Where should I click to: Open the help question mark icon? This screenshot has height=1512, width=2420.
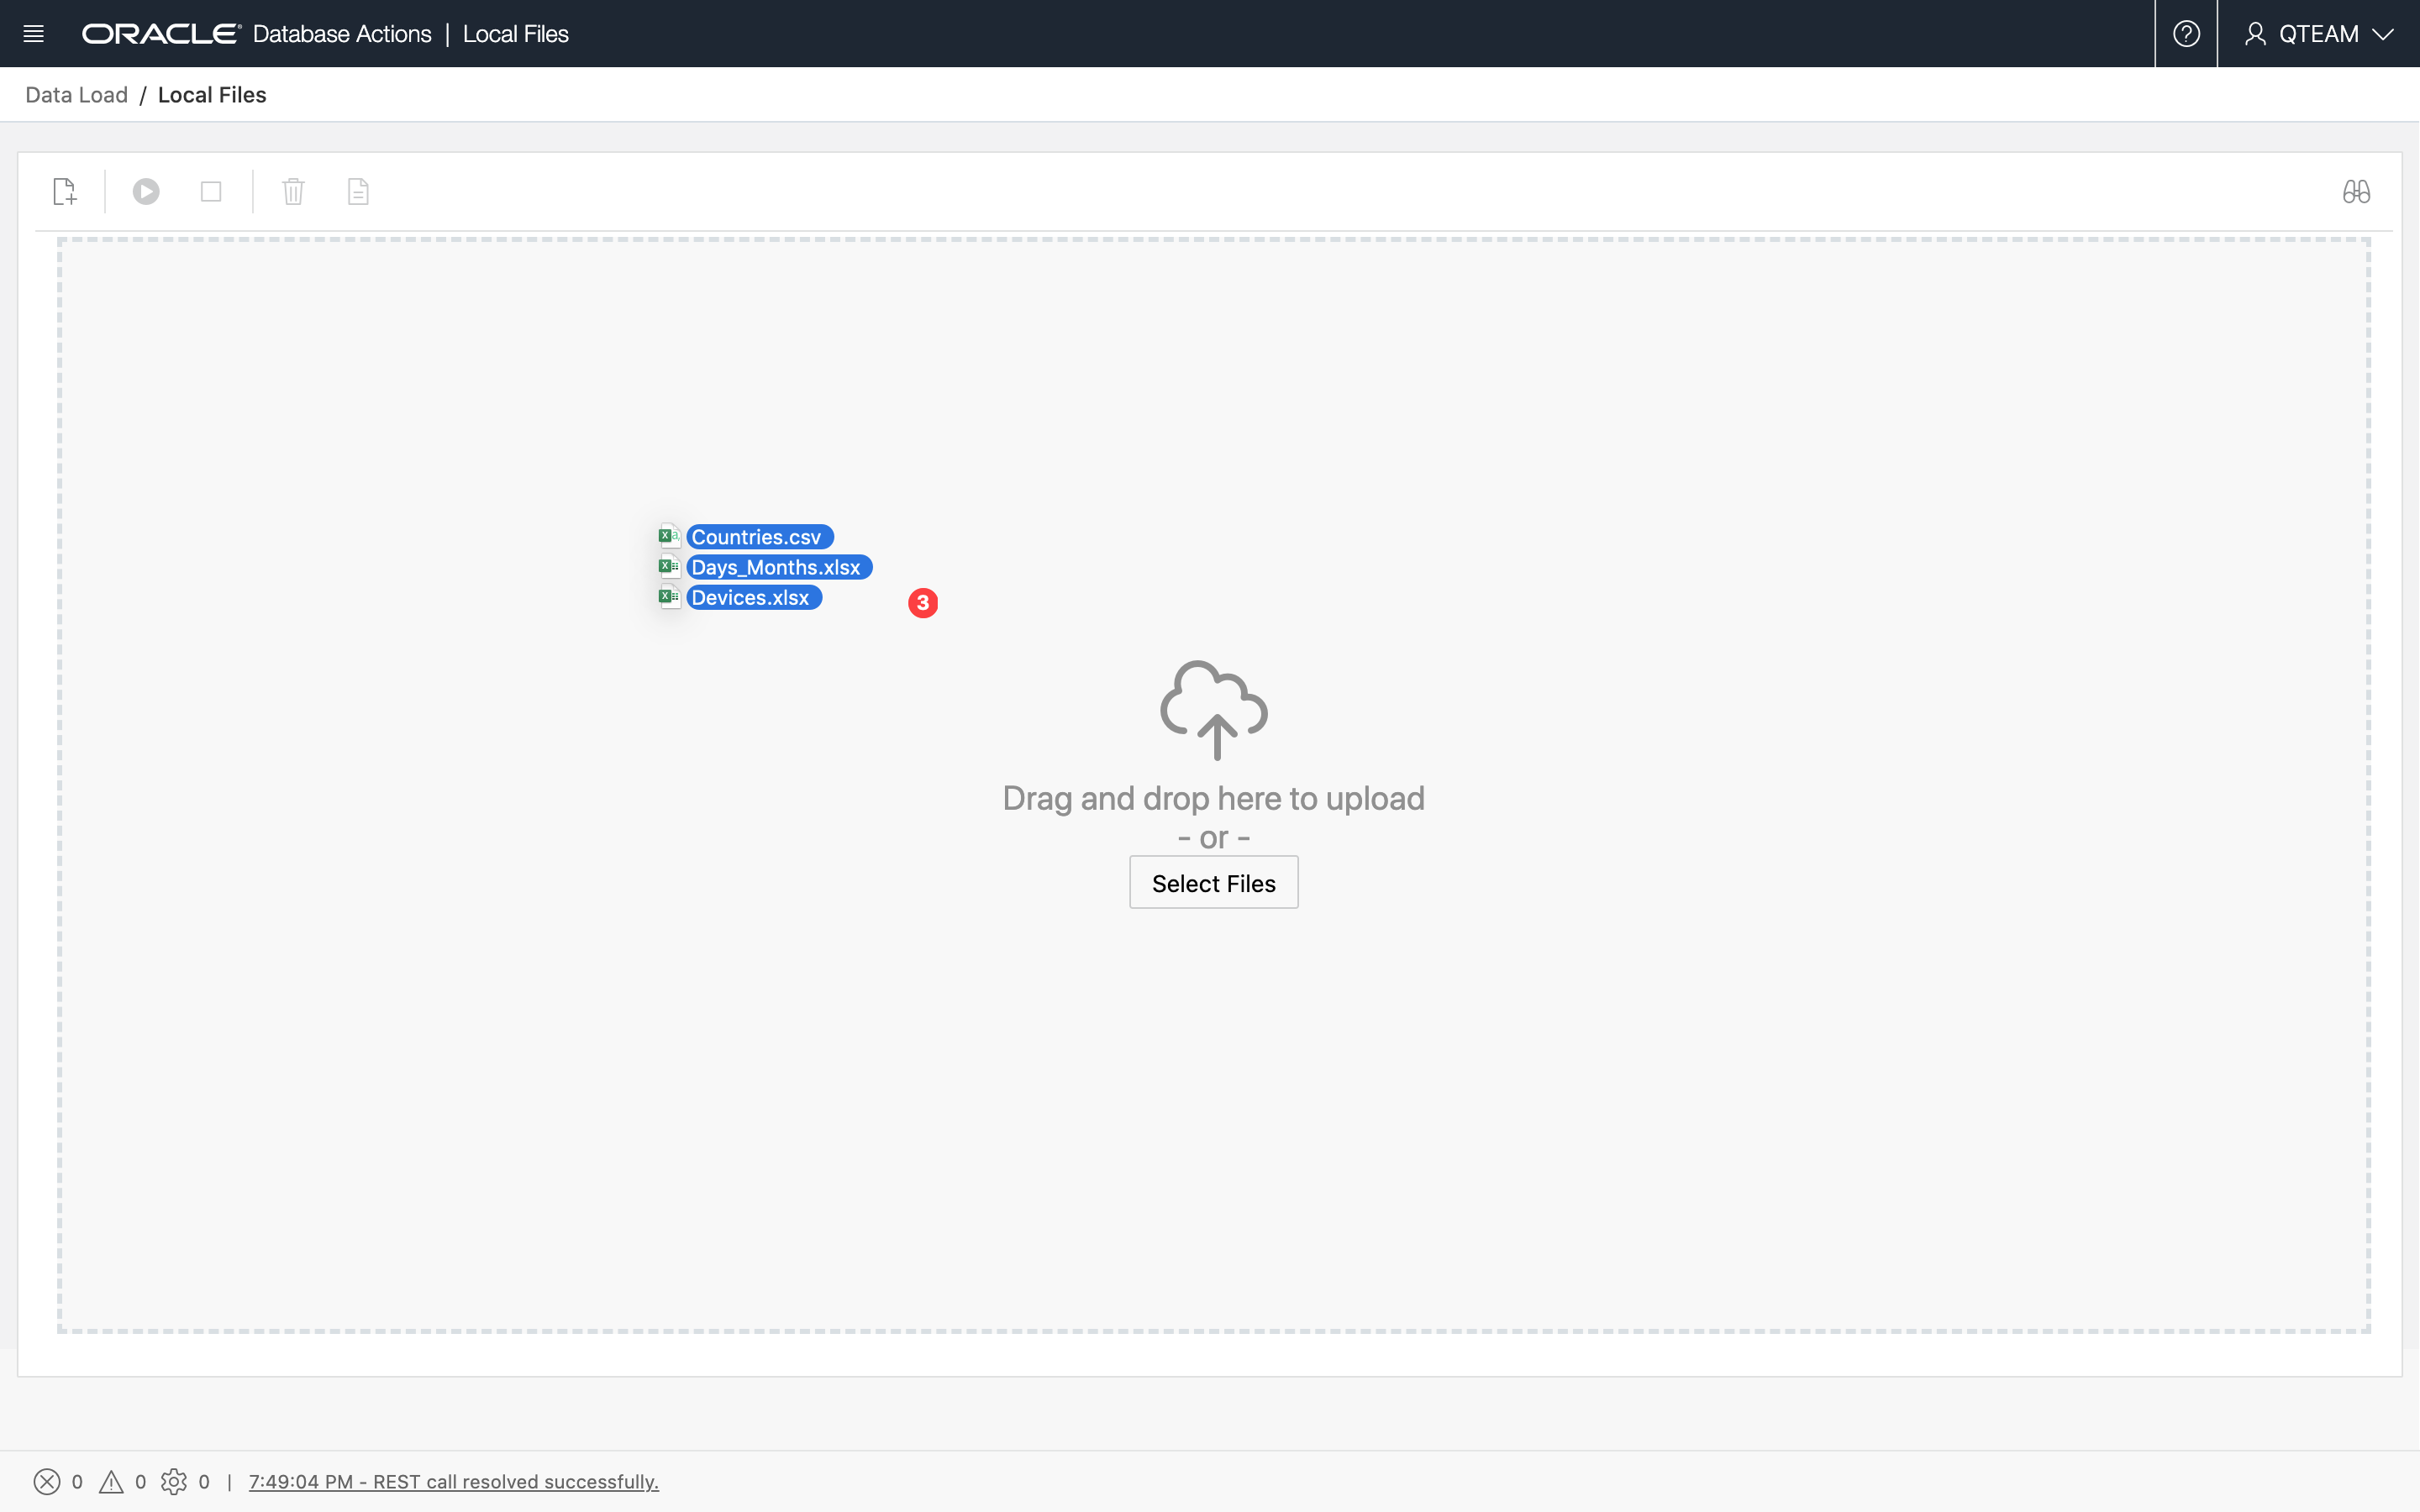(x=2186, y=34)
